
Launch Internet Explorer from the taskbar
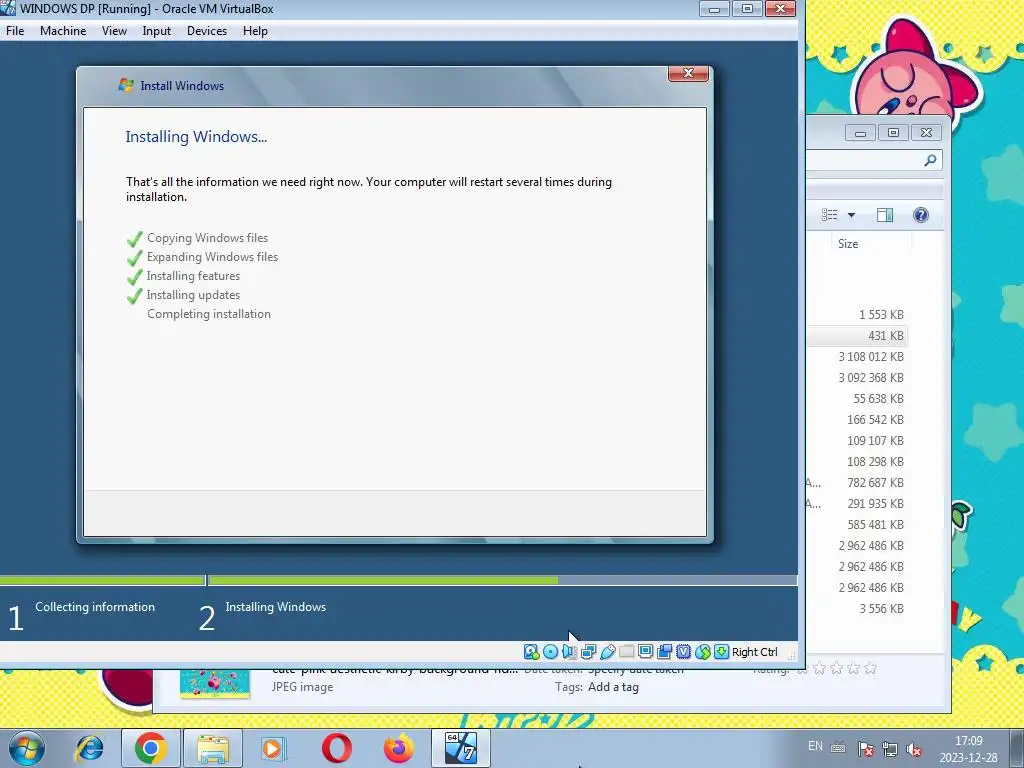89,748
